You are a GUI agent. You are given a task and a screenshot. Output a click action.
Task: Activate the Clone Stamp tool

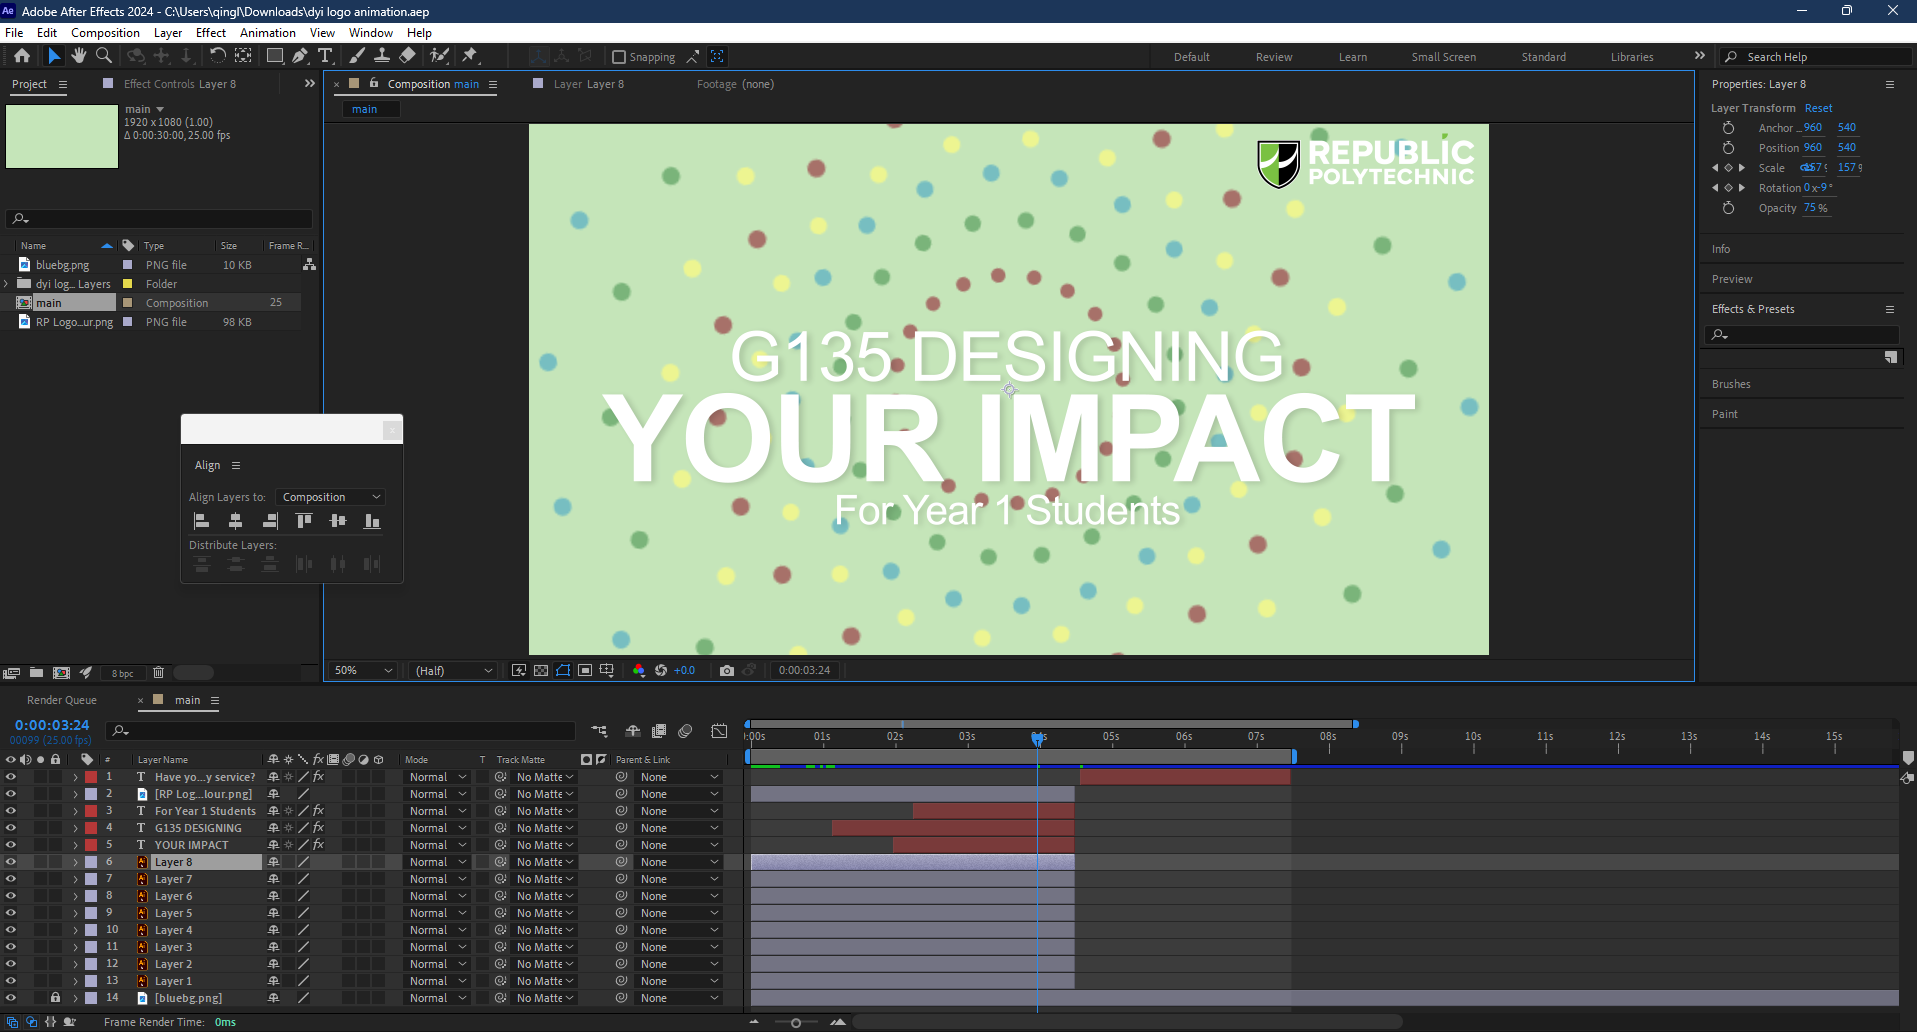pyautogui.click(x=382, y=56)
